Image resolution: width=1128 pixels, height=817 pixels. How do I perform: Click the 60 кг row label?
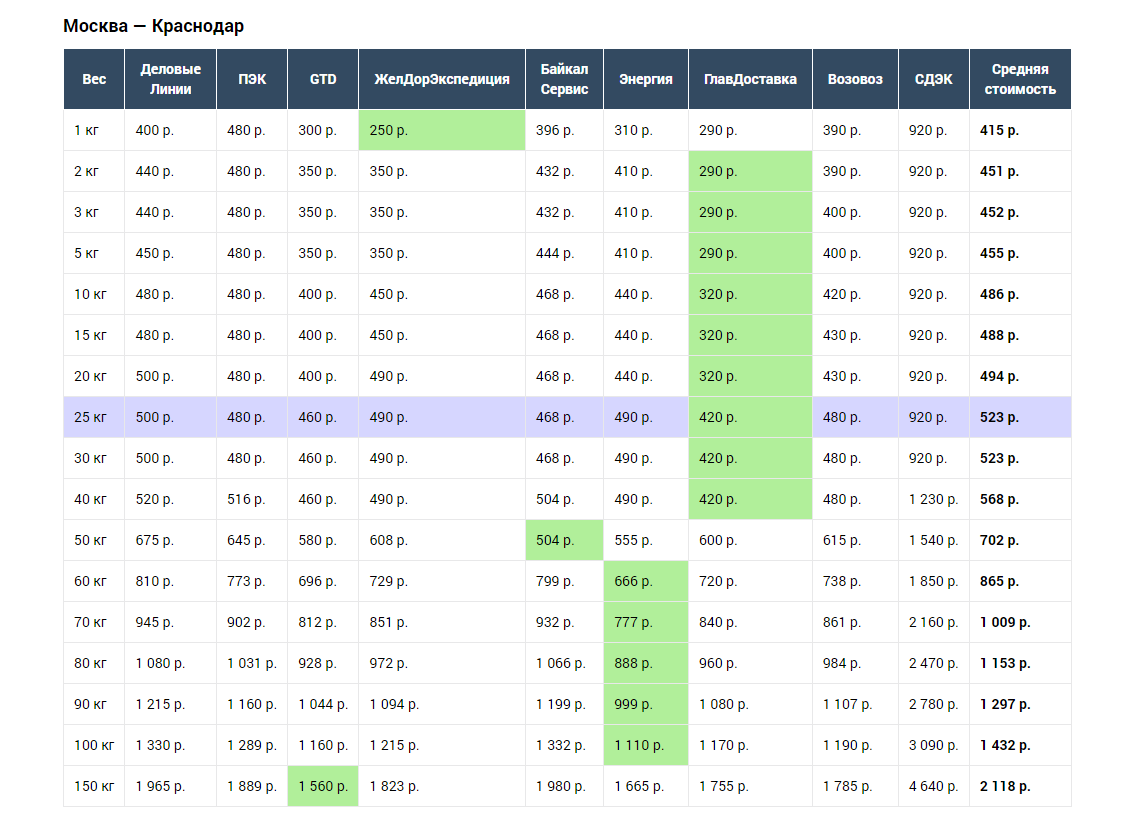point(90,581)
